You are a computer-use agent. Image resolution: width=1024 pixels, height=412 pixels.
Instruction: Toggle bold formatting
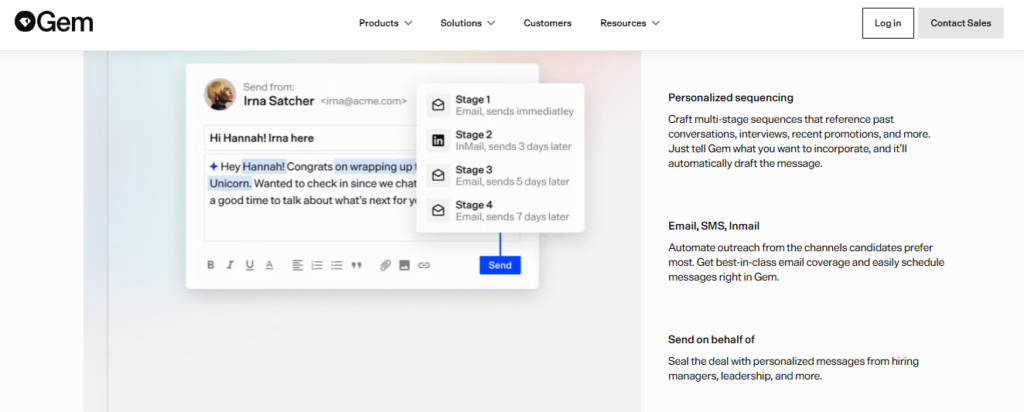tap(211, 265)
